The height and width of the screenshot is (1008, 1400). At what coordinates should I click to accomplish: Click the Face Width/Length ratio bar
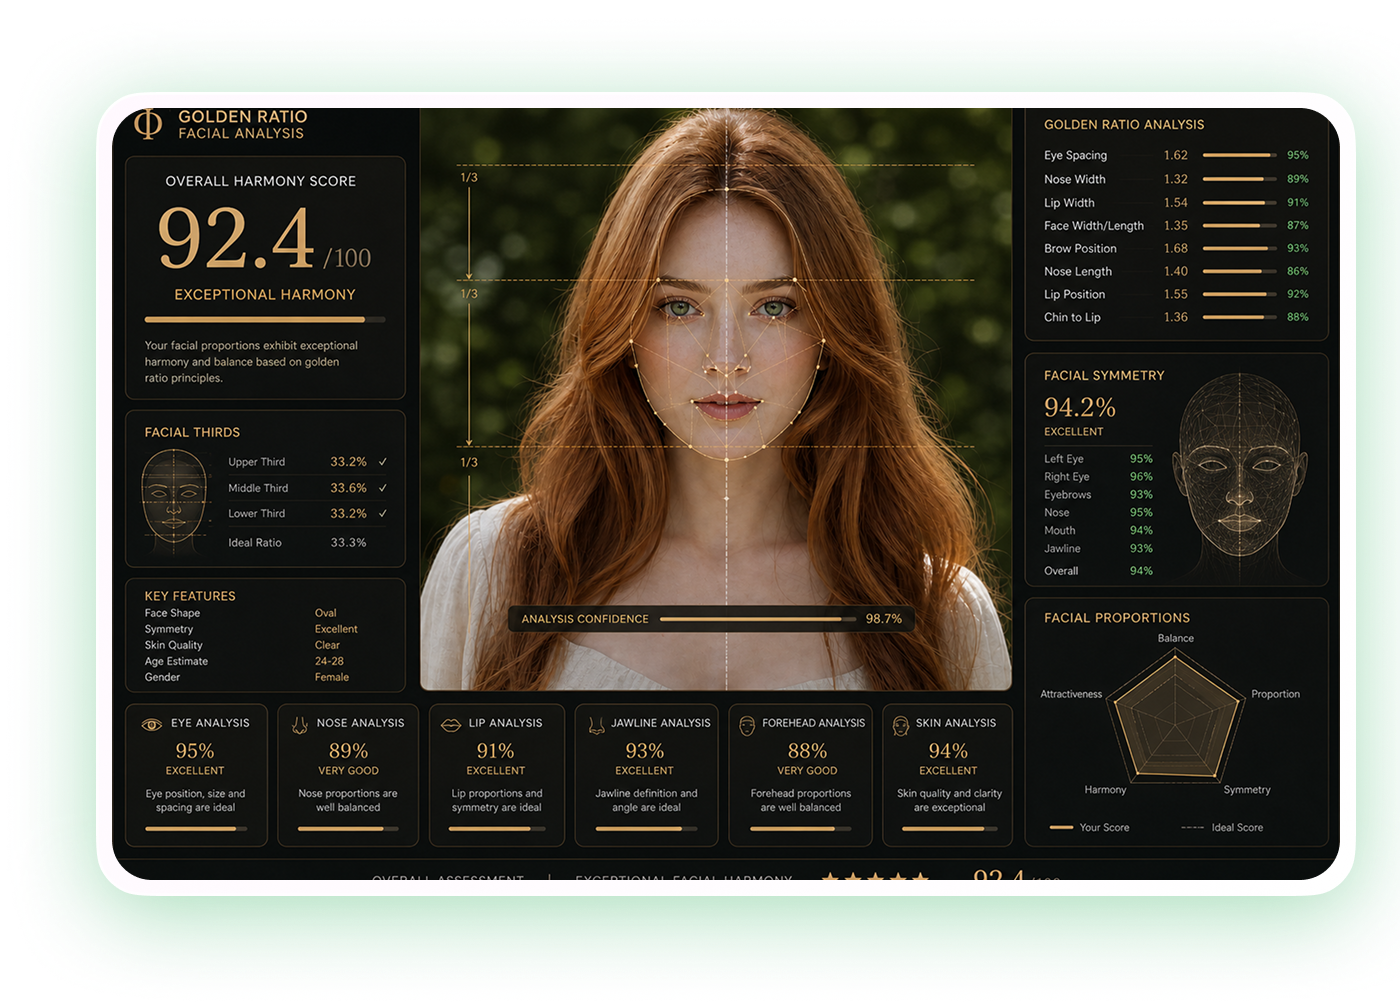[x=1240, y=225]
